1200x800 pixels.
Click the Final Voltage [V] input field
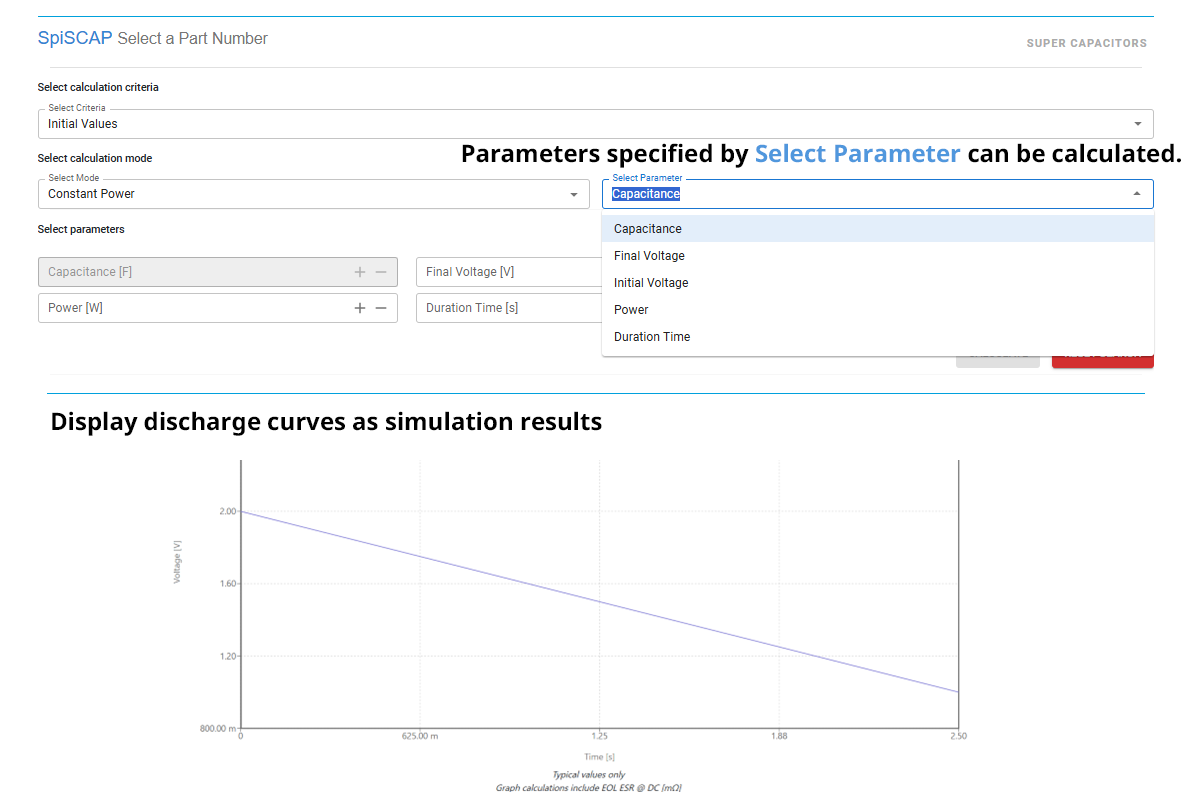(x=509, y=272)
